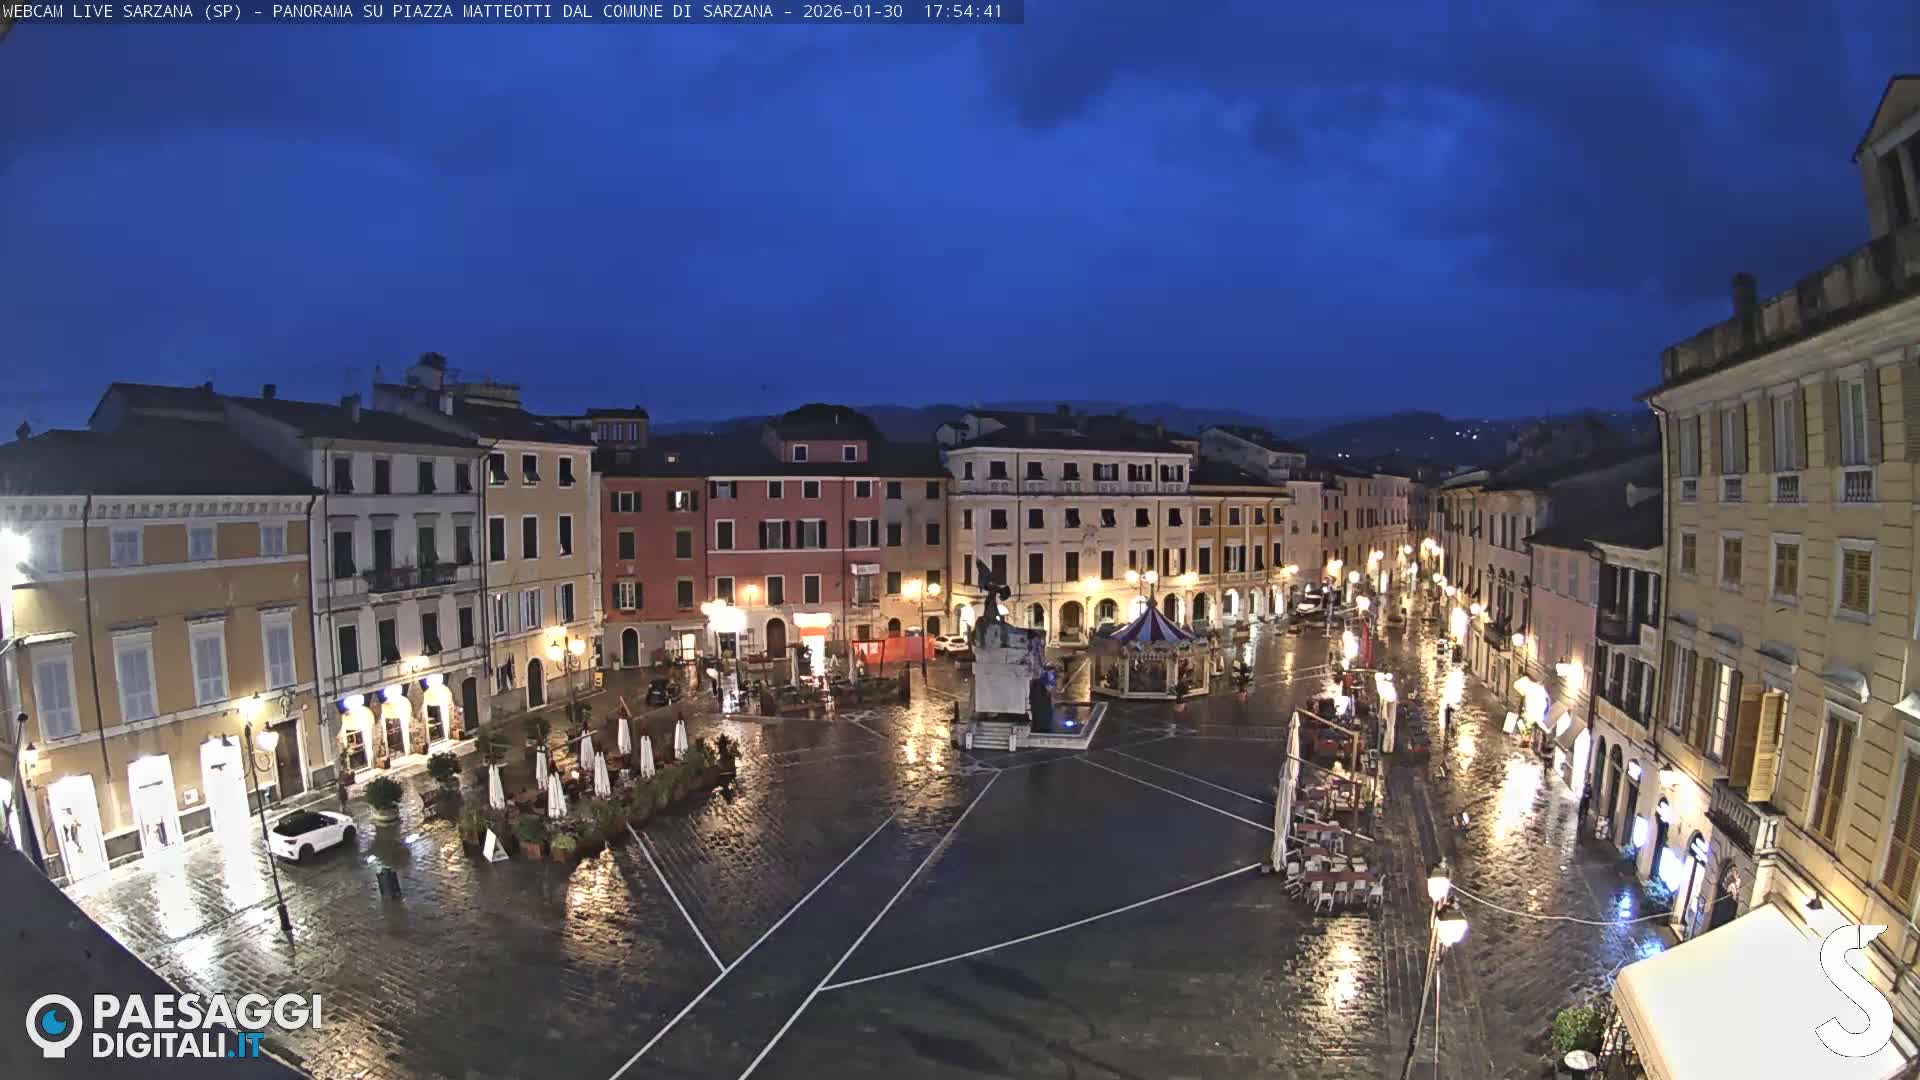Image resolution: width=1920 pixels, height=1080 pixels.
Task: Click the date 2026-01-30 in header
Action: pos(852,11)
